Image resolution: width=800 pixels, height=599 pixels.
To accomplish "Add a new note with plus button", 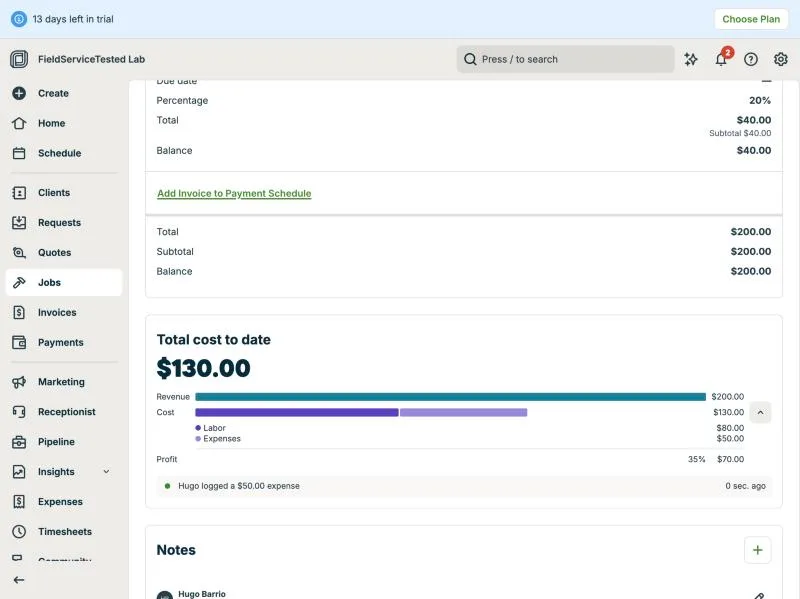I will [757, 550].
